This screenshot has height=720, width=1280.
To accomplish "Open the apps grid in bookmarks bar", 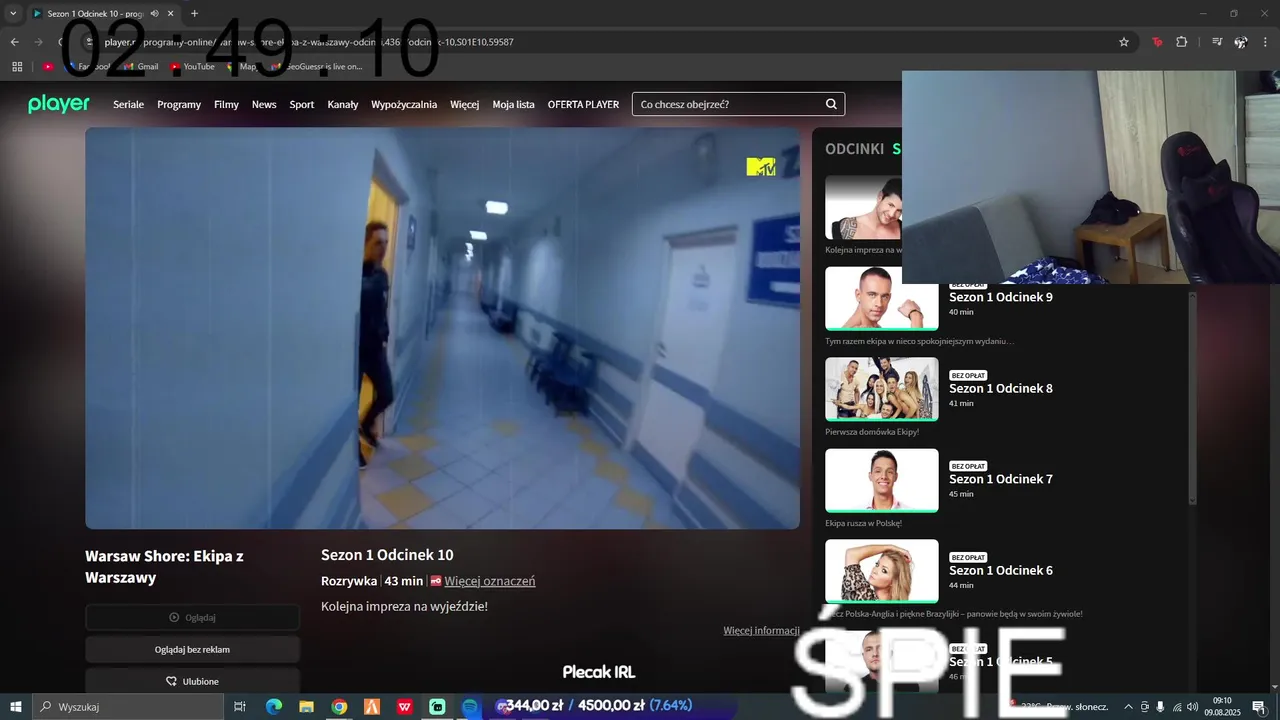I will click(17, 66).
